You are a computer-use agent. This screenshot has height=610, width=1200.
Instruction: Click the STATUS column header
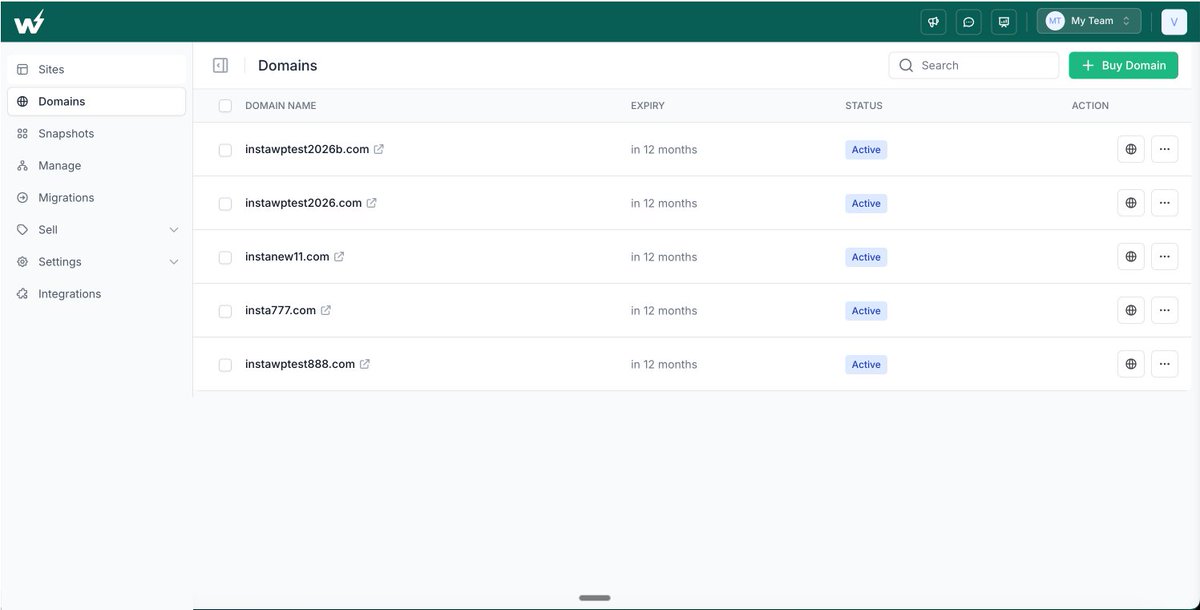(x=864, y=105)
